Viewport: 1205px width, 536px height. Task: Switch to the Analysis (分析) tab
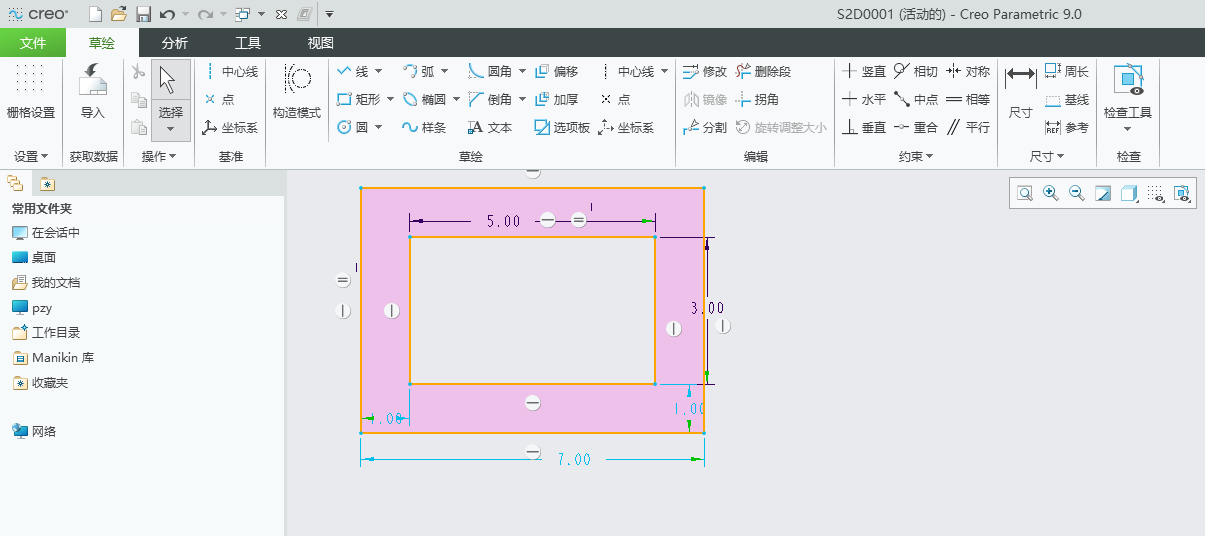pyautogui.click(x=174, y=43)
